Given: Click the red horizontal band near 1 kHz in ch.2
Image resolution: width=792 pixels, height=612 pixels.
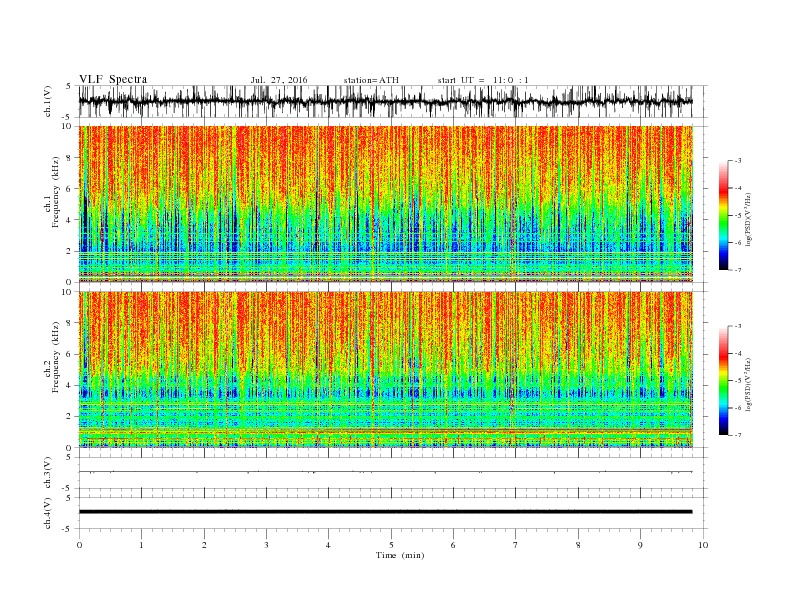Looking at the screenshot, I should pos(386,432).
